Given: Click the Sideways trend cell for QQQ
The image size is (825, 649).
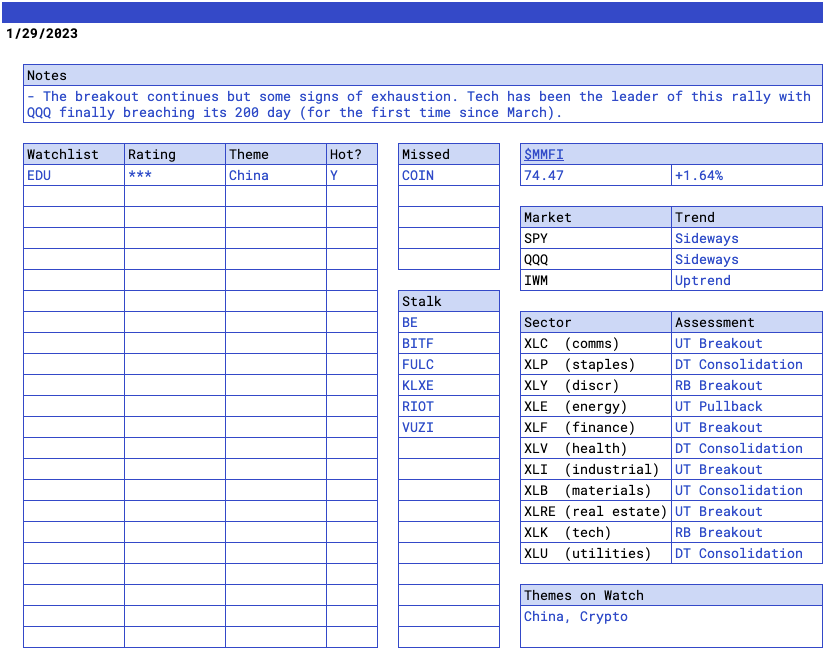Looking at the screenshot, I should coord(747,259).
